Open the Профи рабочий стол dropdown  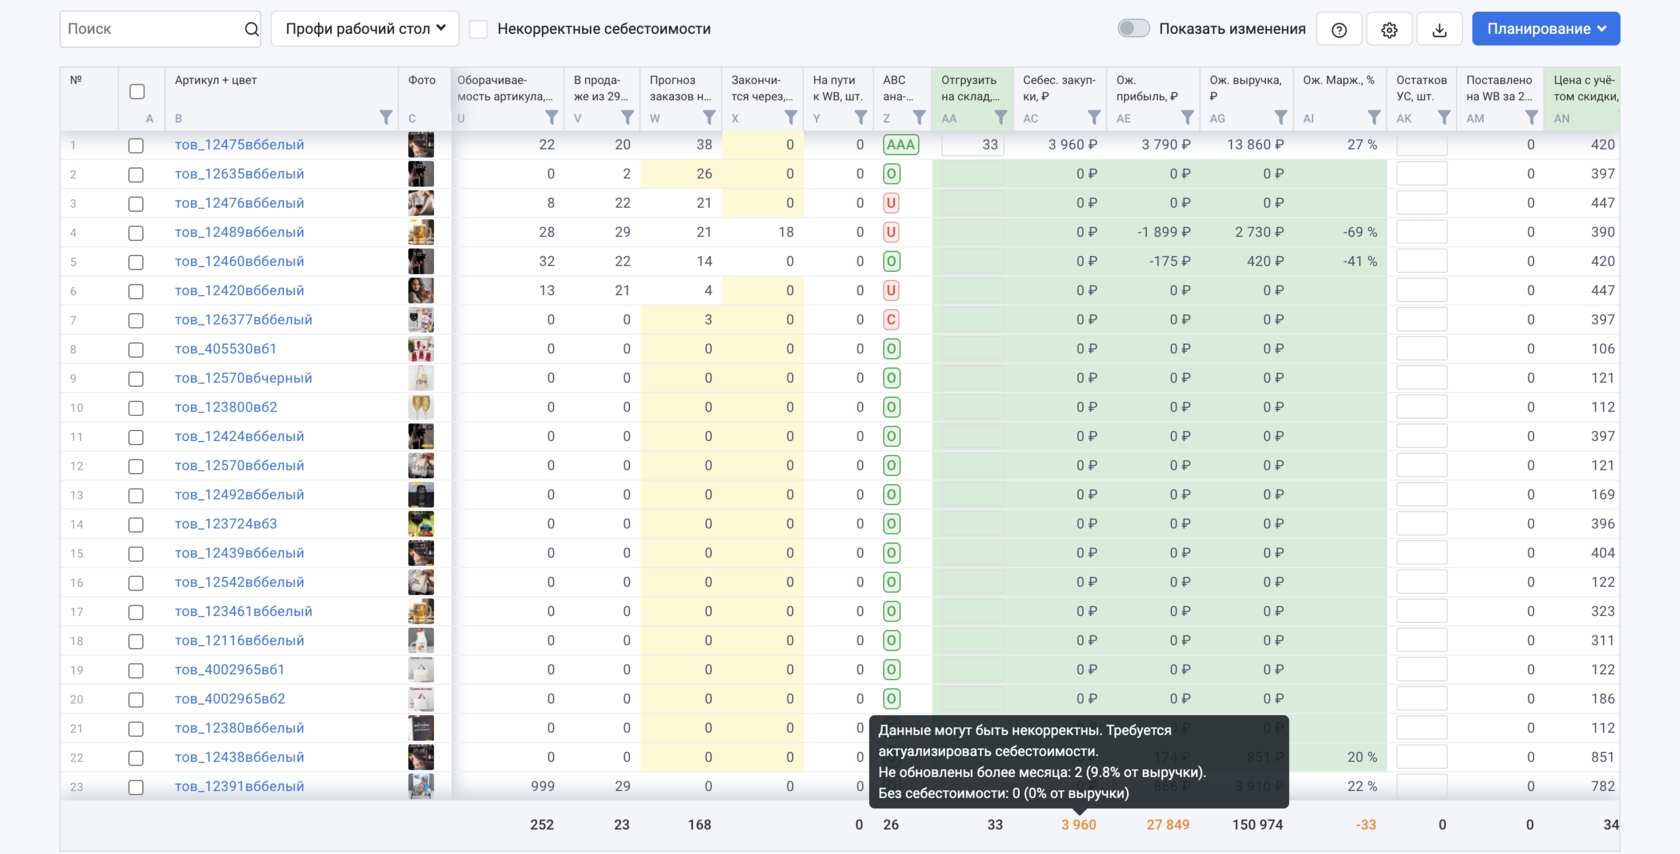pos(365,29)
